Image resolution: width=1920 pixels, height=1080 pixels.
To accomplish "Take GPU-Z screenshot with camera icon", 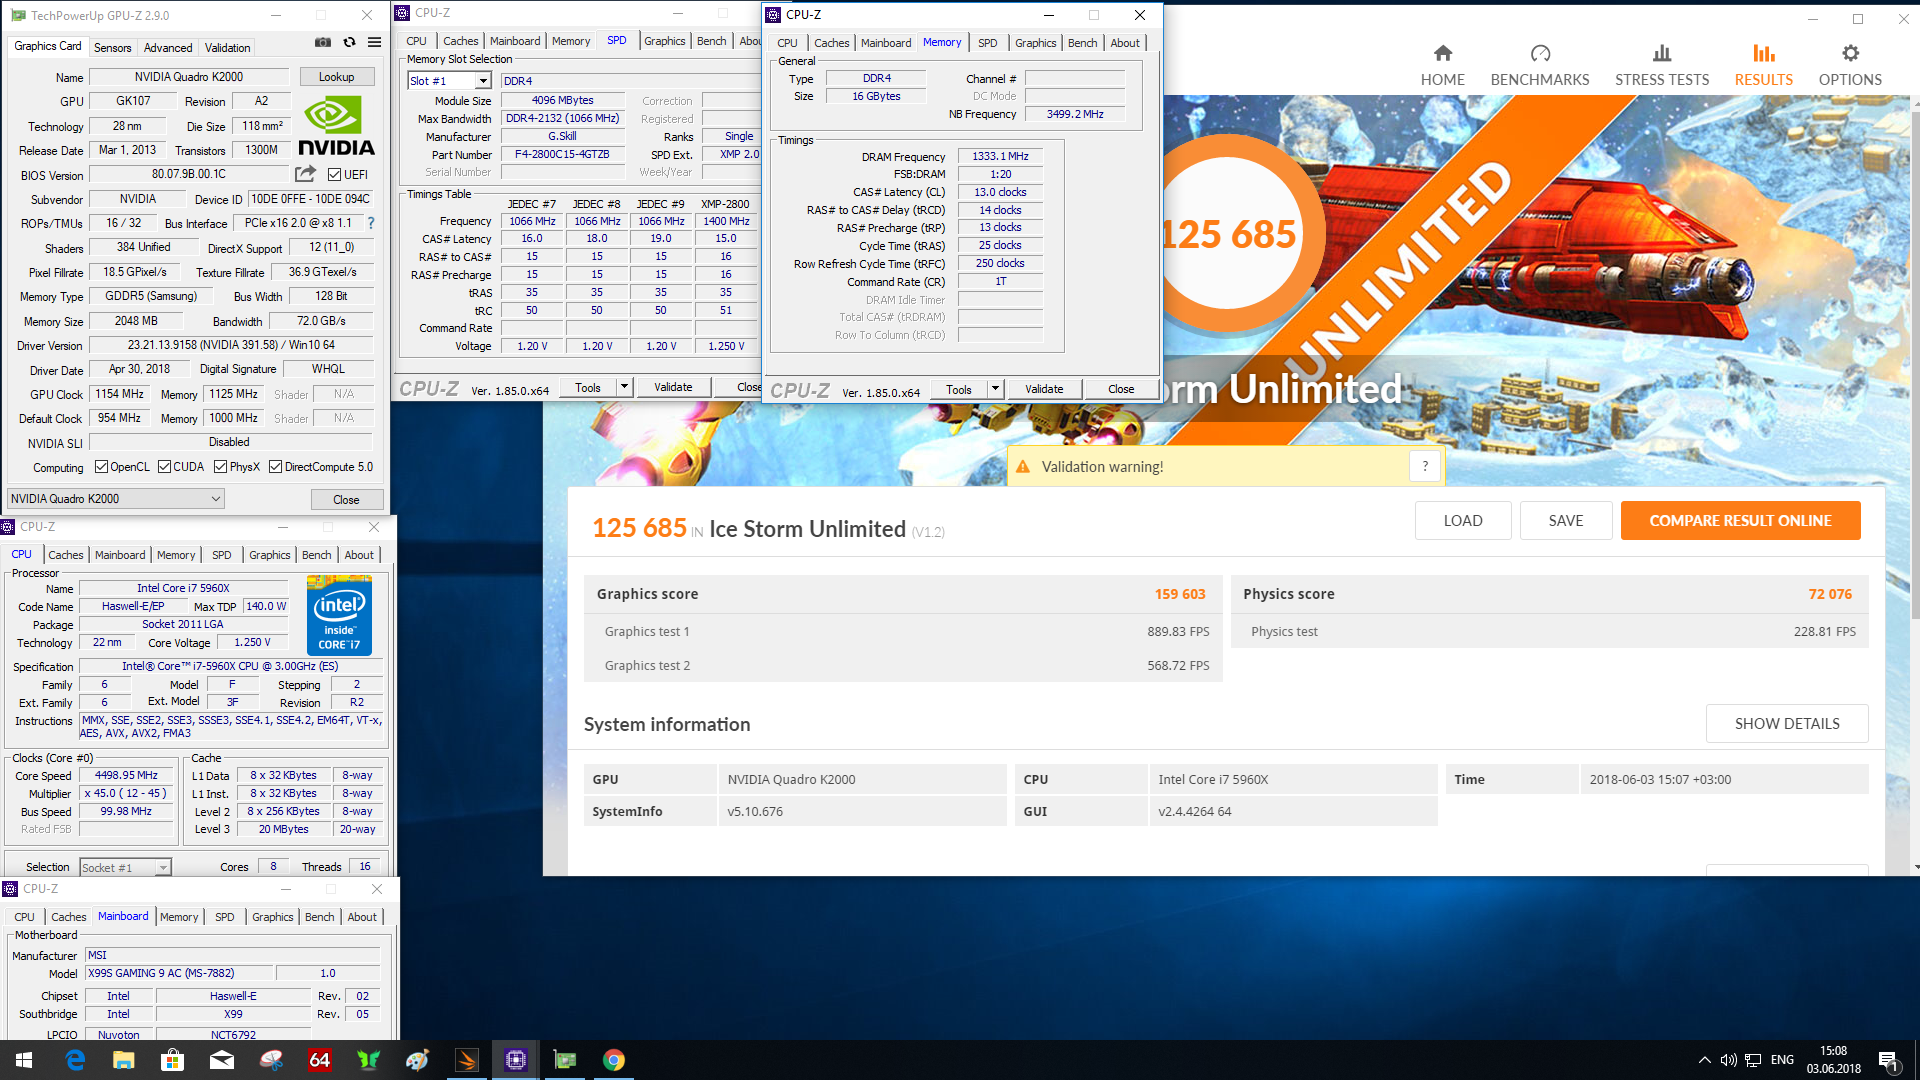I will point(322,43).
